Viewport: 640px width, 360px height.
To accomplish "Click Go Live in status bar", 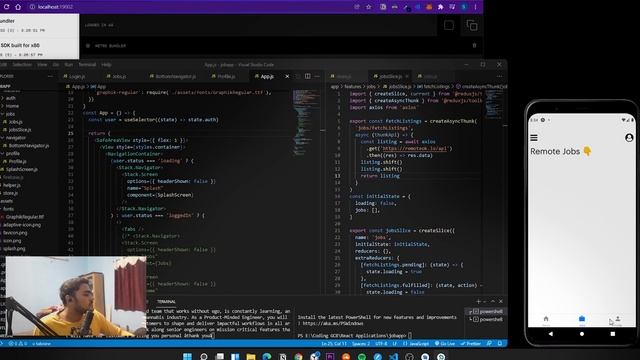I will click(445, 344).
